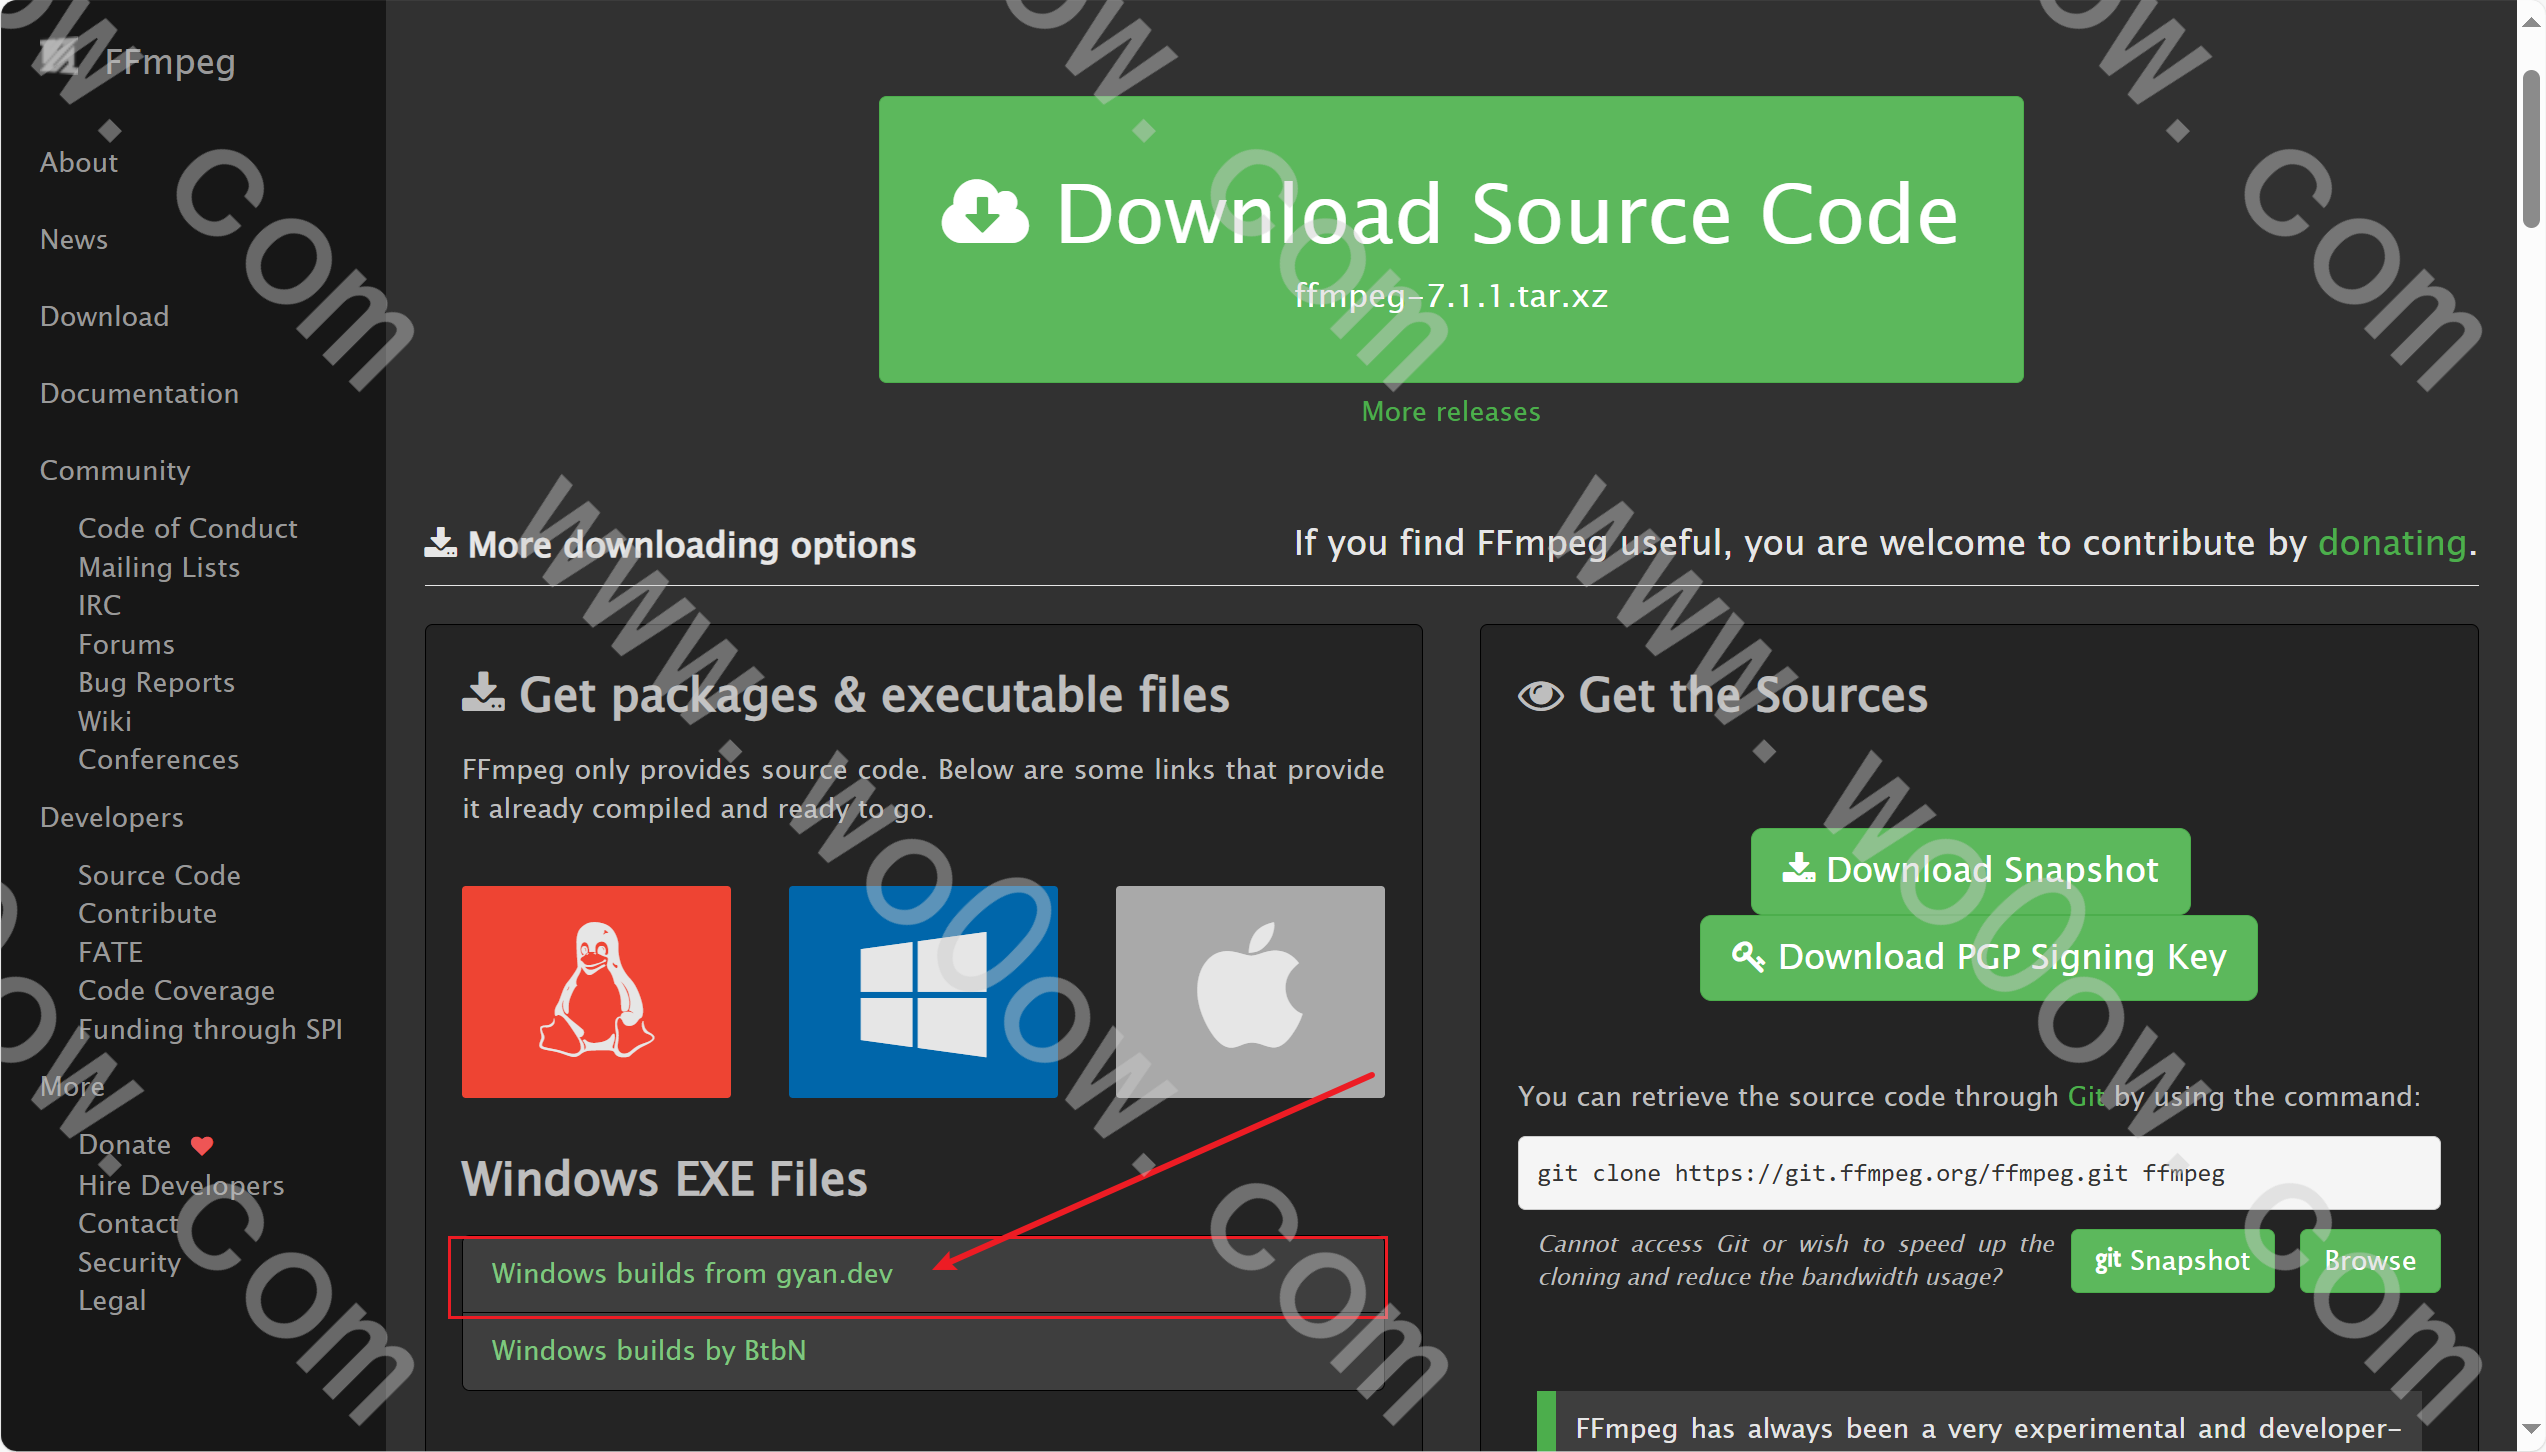Click the eye icon beside Get the Sources
The height and width of the screenshot is (1452, 2546).
1540,695
